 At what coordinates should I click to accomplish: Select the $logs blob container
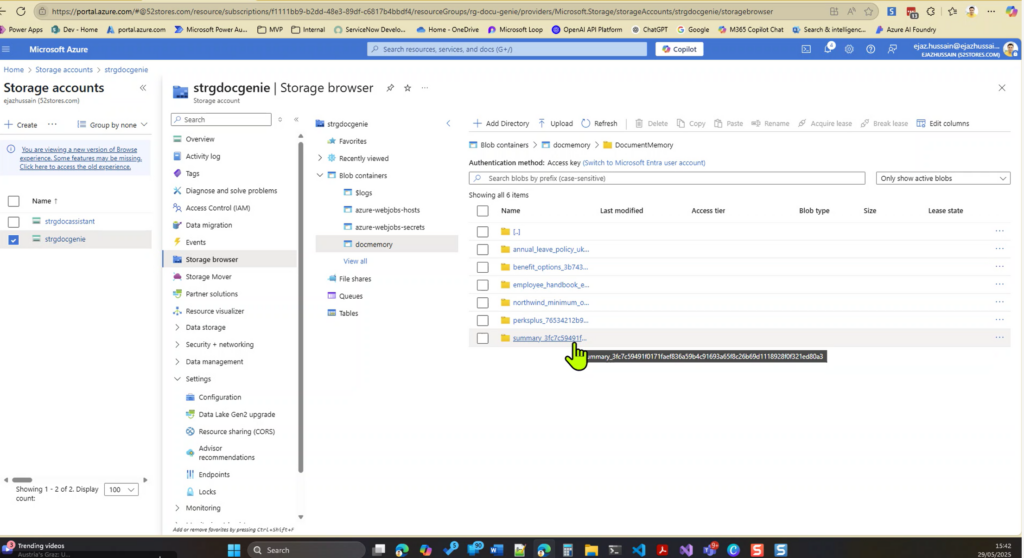pos(363,193)
